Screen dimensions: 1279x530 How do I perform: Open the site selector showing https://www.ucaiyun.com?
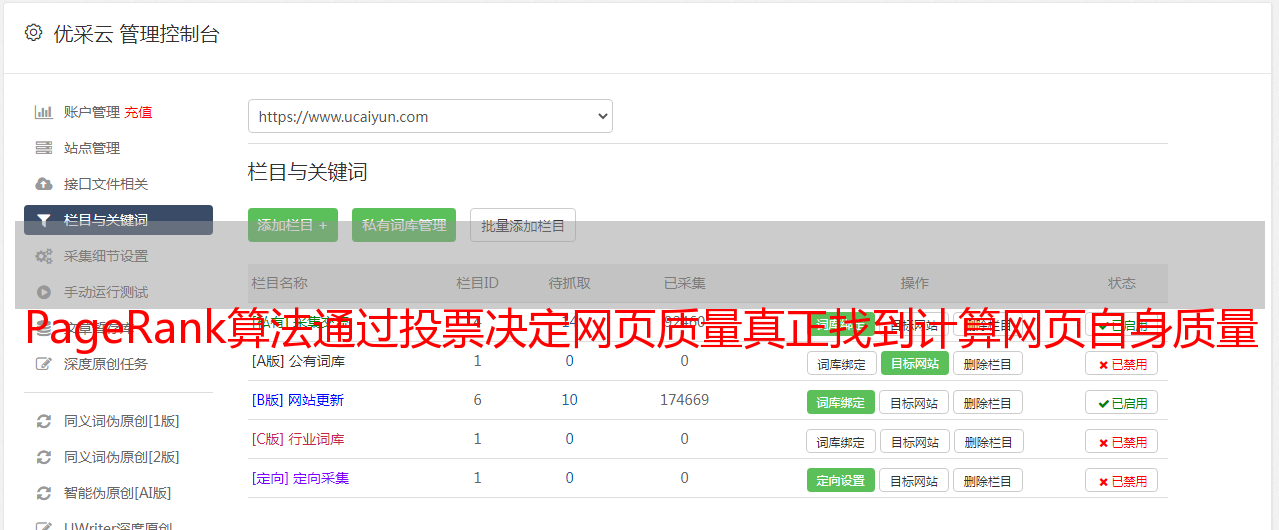430,116
